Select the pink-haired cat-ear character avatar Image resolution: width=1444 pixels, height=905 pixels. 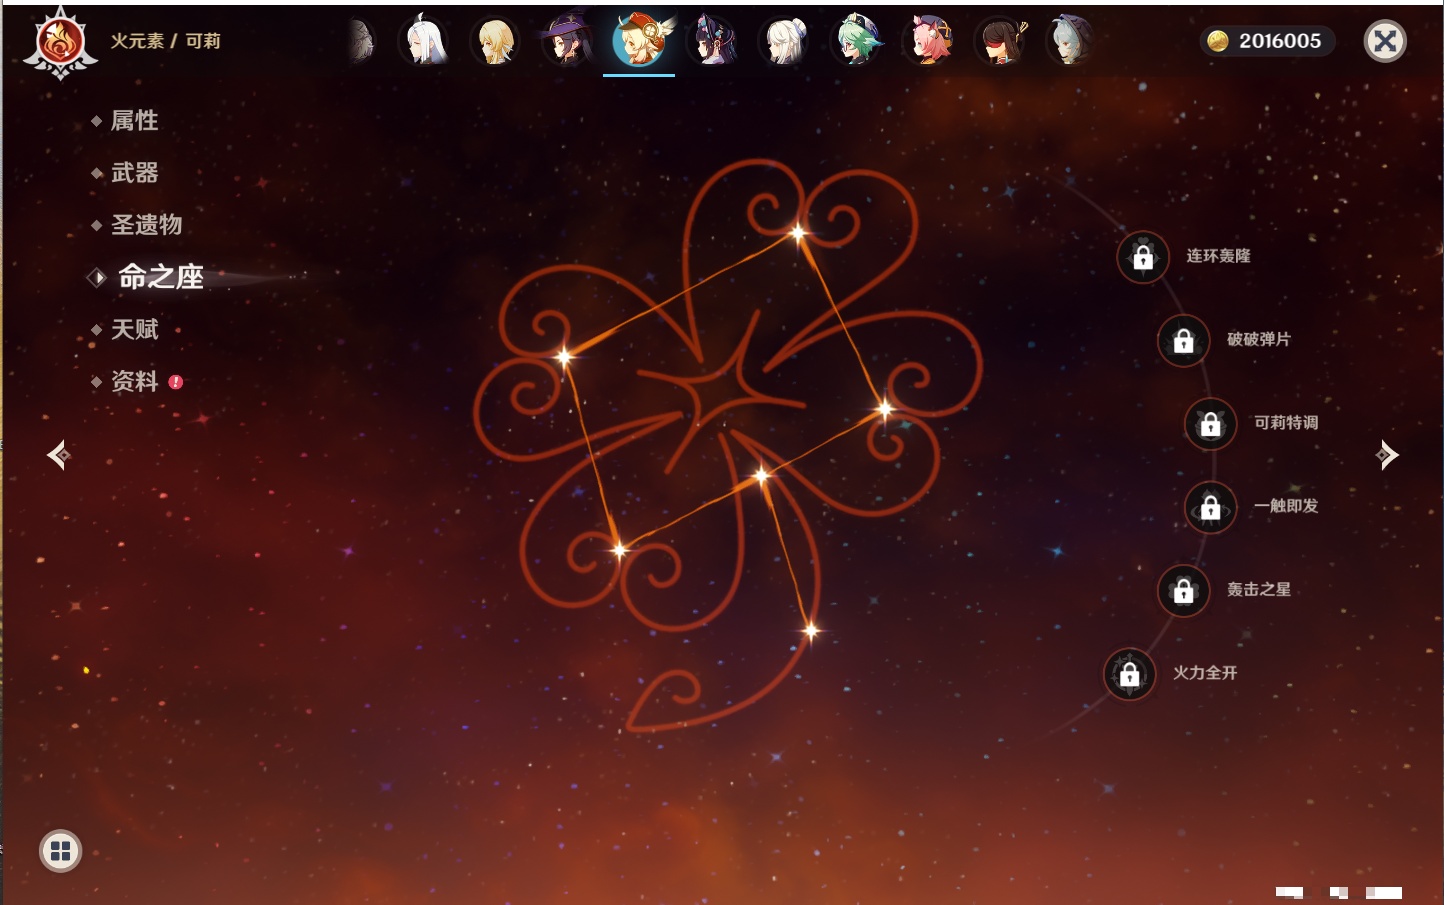pyautogui.click(x=930, y=41)
